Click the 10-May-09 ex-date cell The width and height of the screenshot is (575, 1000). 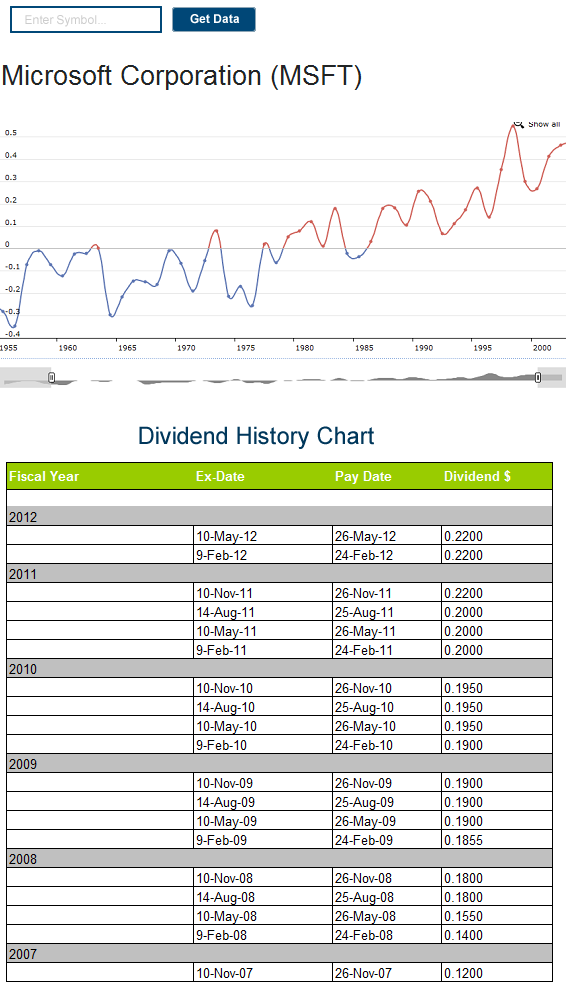(x=263, y=821)
